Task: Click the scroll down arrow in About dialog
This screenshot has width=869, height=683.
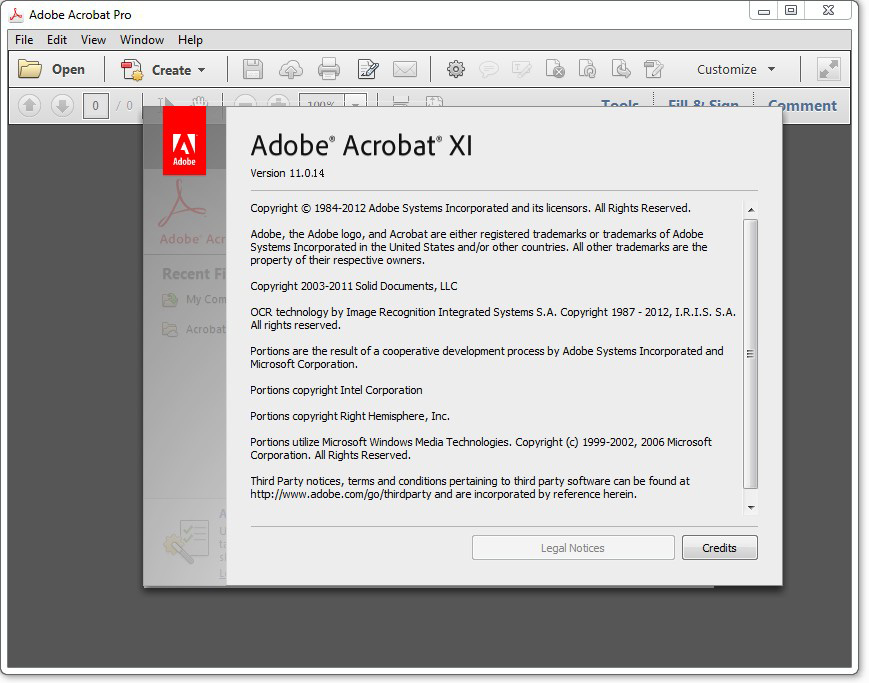Action: 751,508
